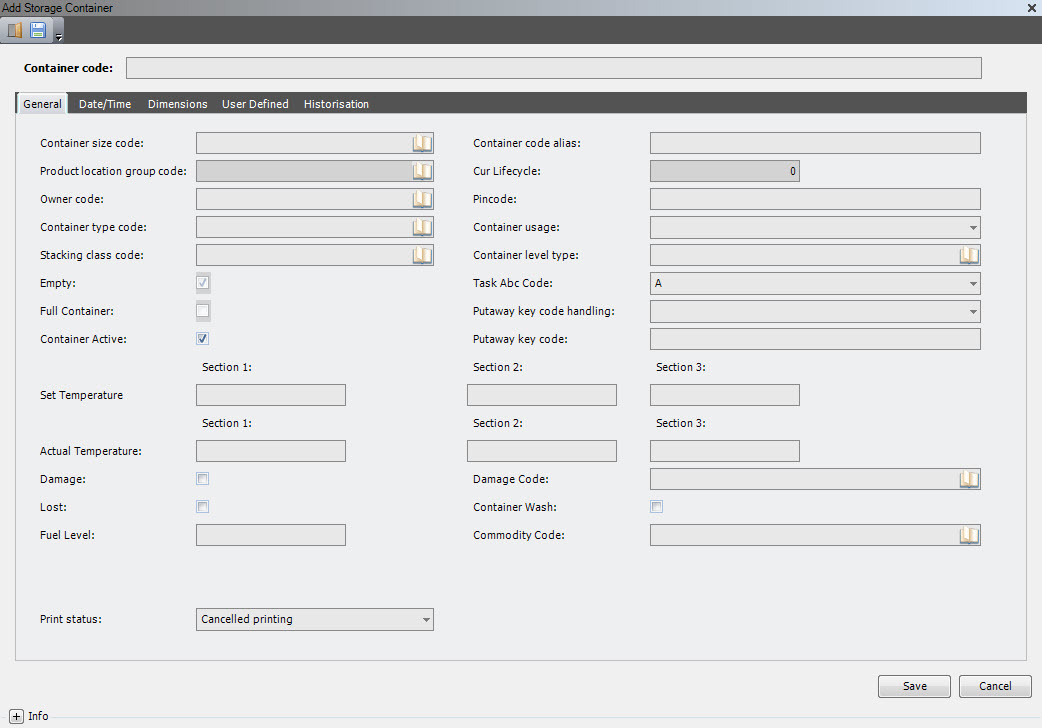Screen dimensions: 1042x728
Task: Click Set Temperature Section 1 field
Action: 270,395
